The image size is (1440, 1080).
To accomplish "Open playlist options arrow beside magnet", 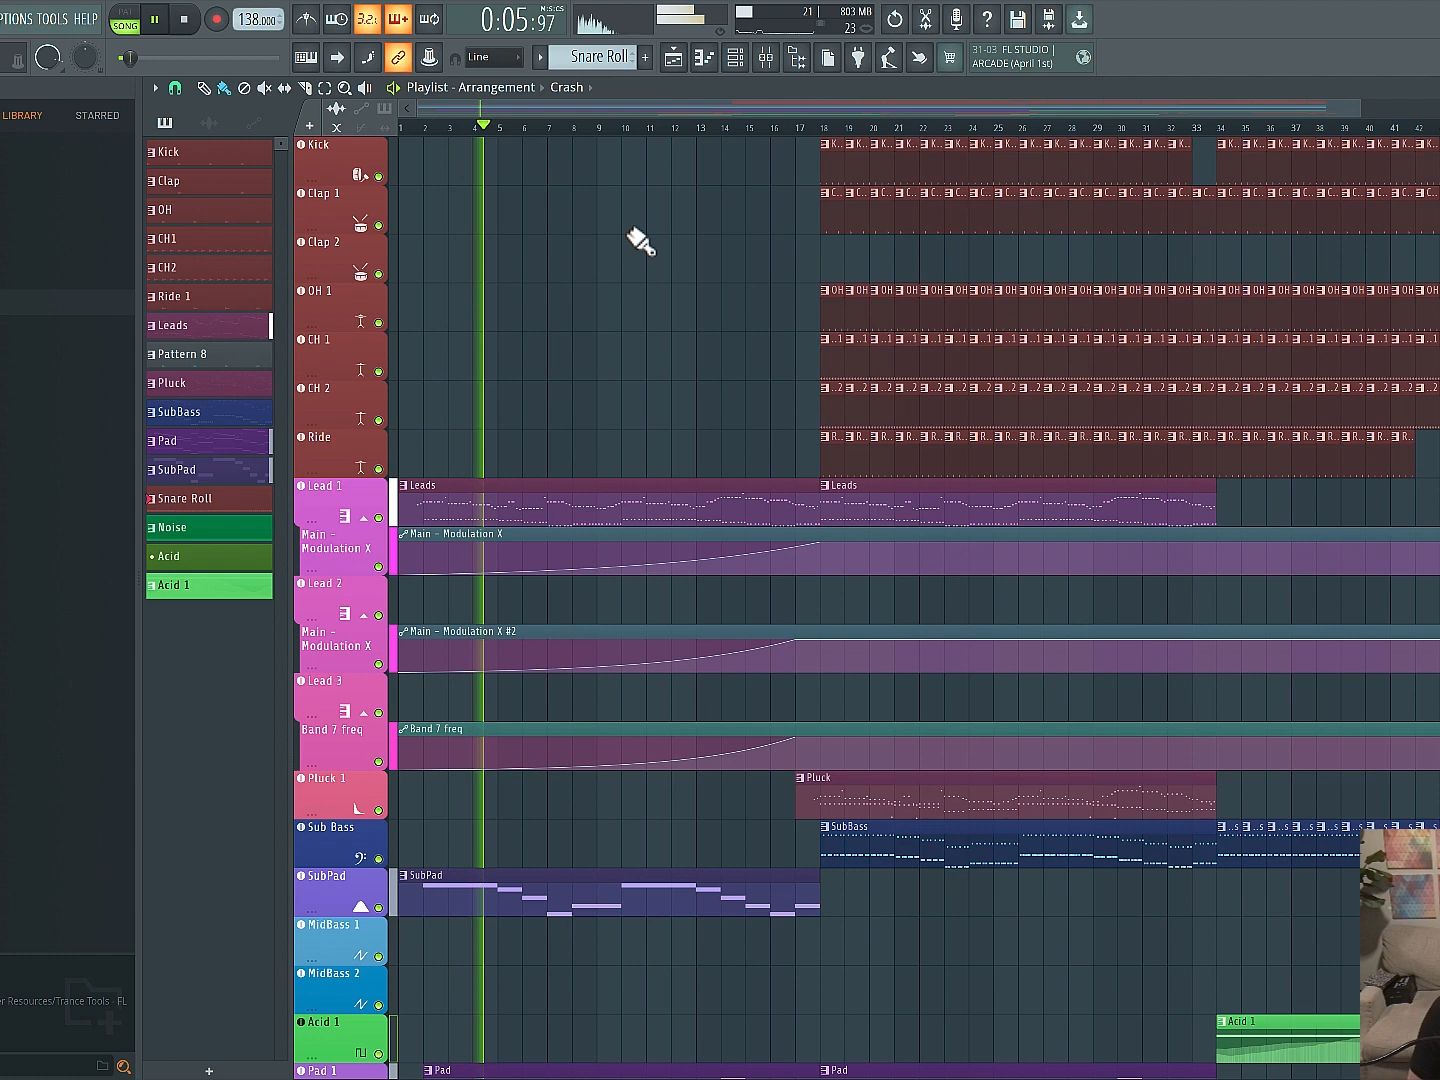I will click(155, 88).
